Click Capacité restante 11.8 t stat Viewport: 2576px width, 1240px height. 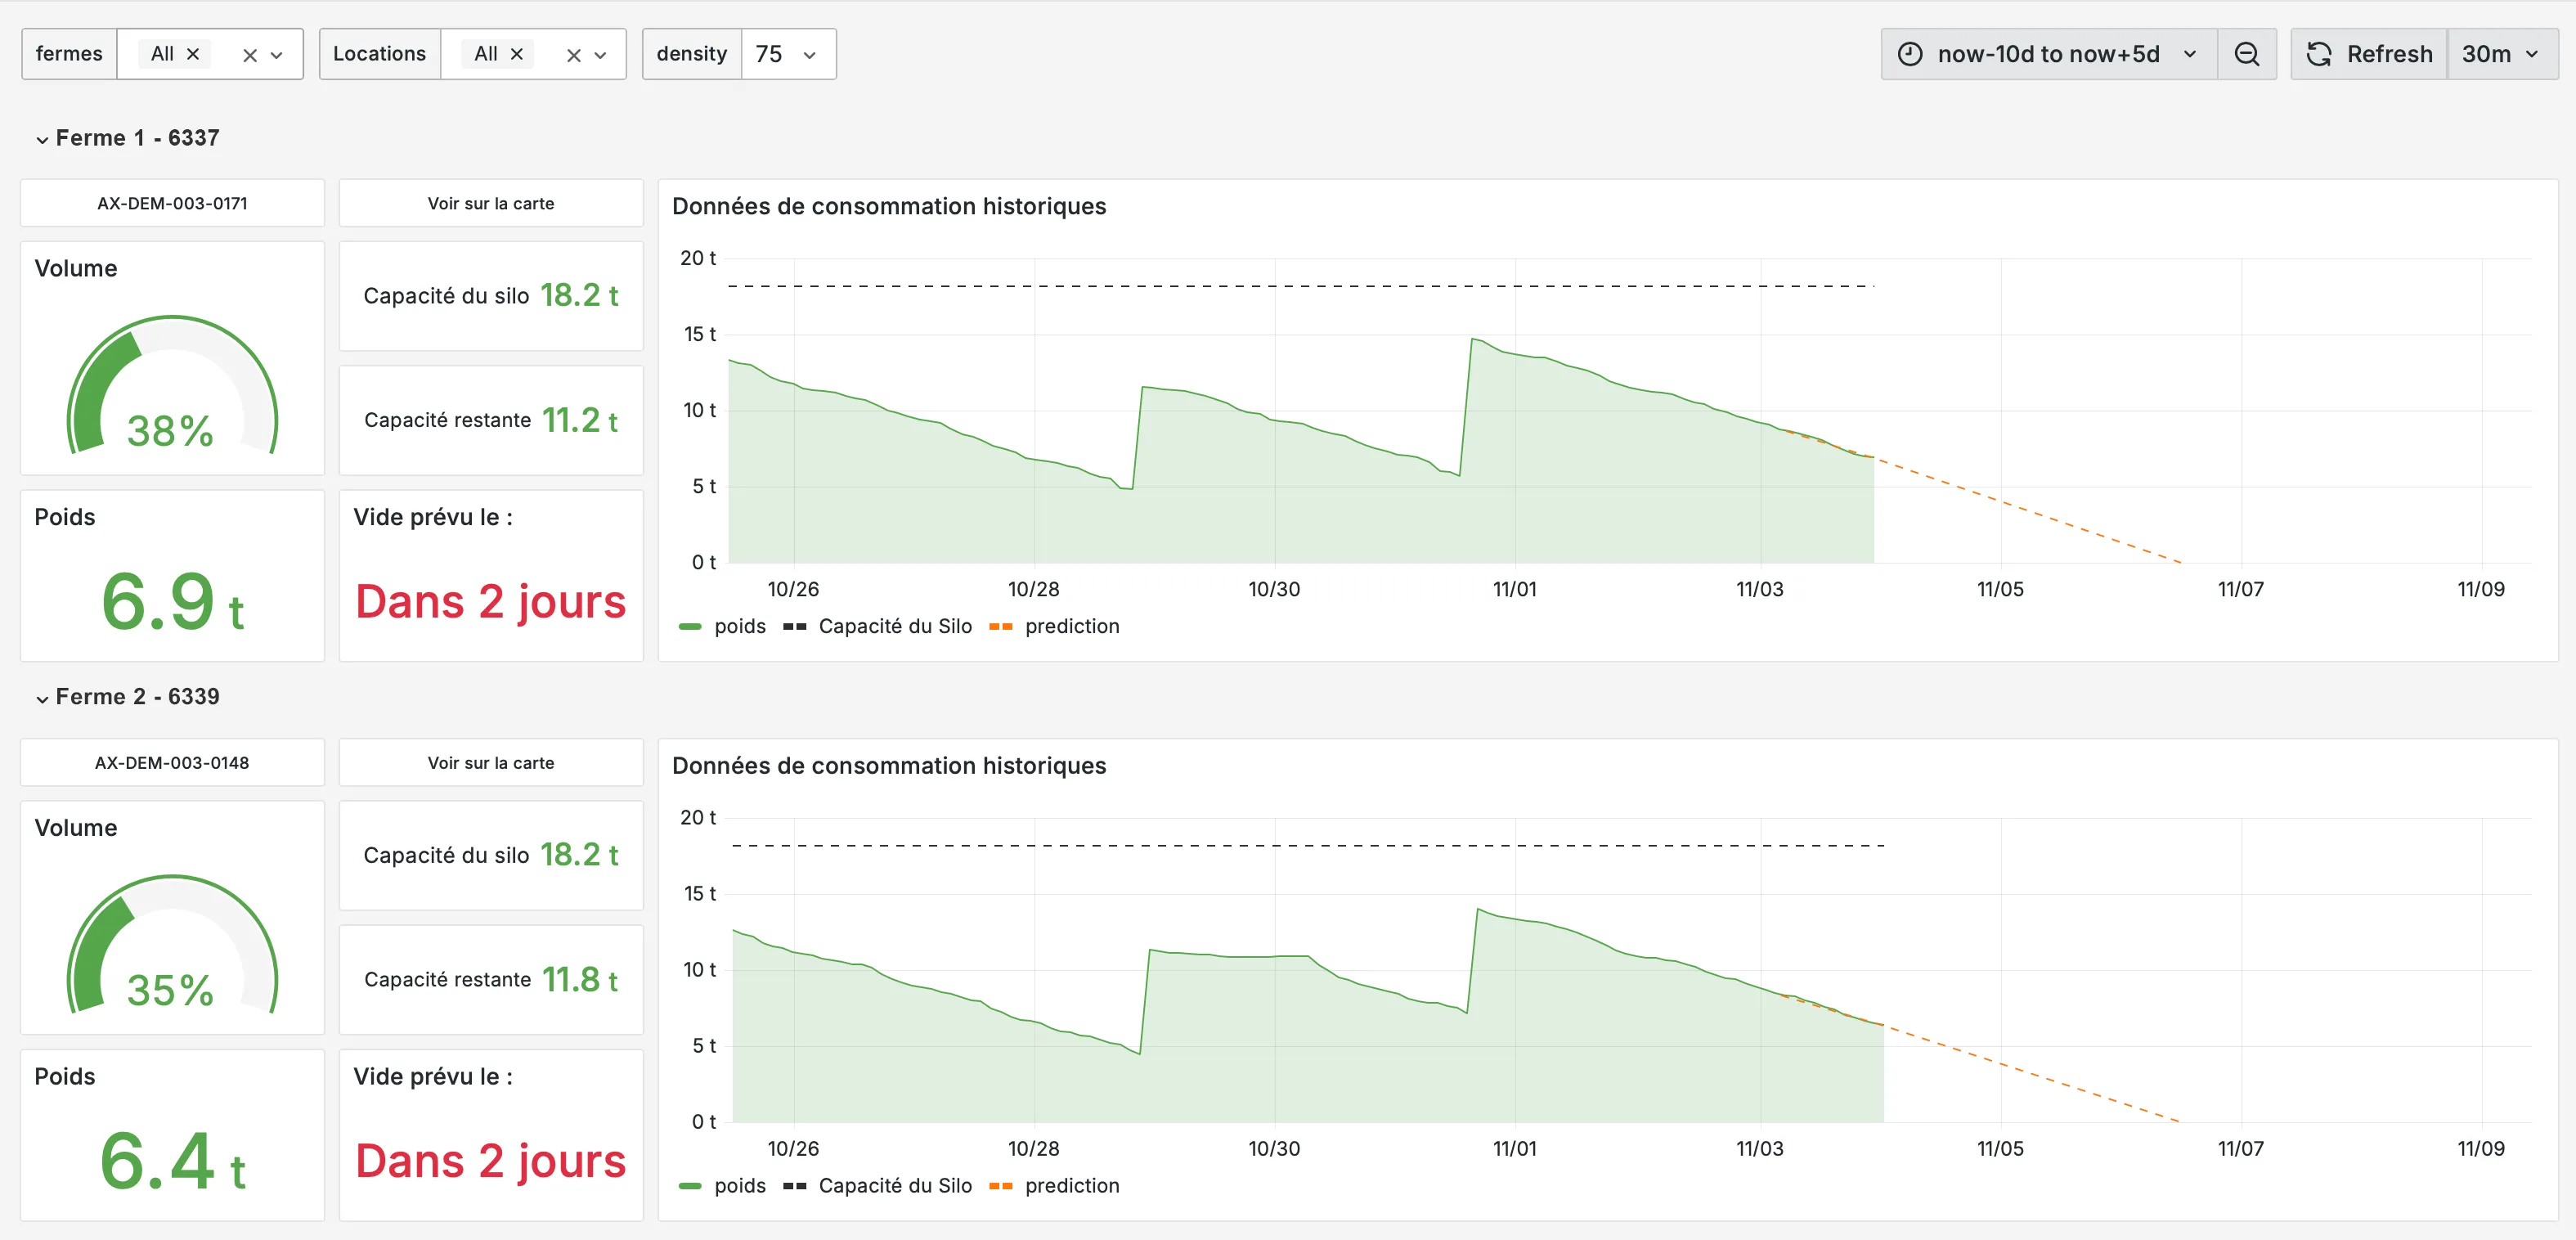(x=491, y=980)
